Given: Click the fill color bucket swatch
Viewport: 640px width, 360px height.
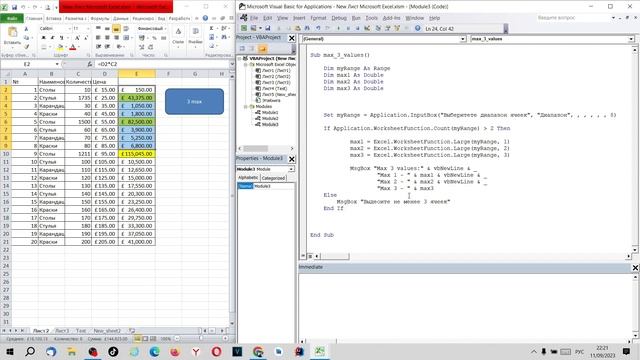Looking at the screenshot, I should click(60, 47).
